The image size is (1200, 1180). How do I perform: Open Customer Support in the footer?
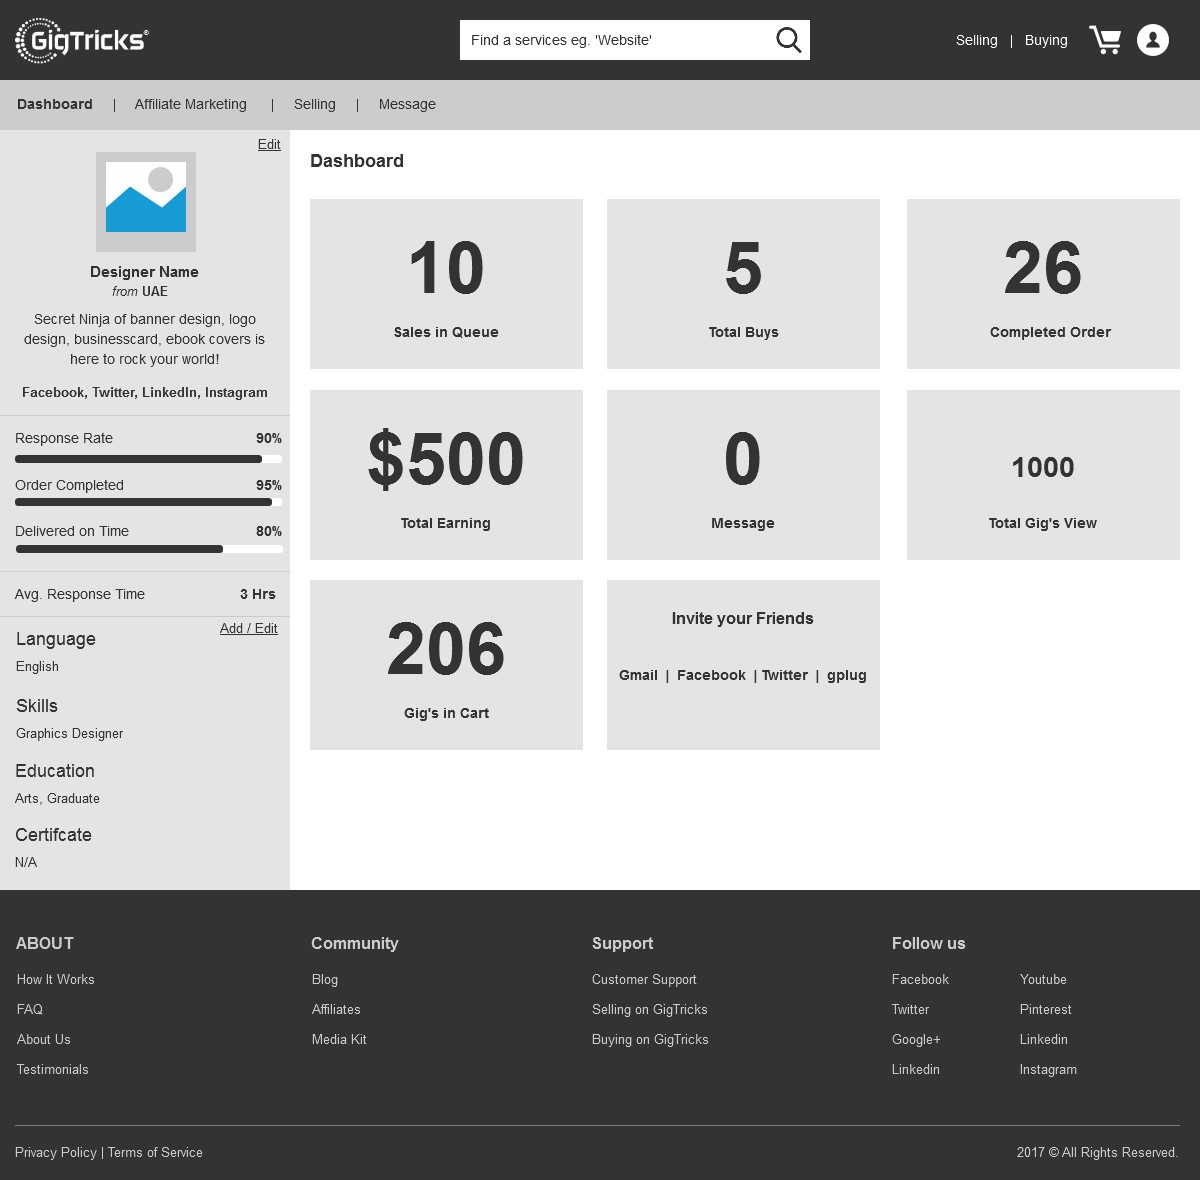(x=644, y=979)
